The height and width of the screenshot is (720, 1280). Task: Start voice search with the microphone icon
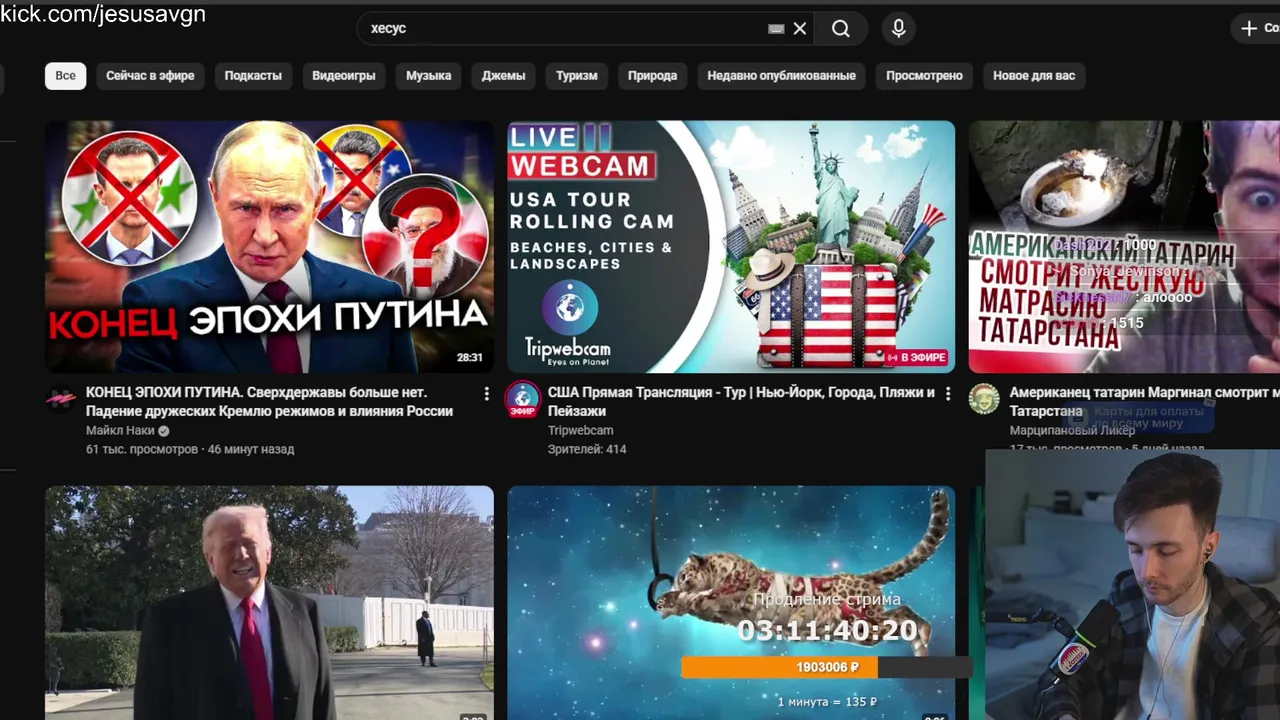pos(898,29)
